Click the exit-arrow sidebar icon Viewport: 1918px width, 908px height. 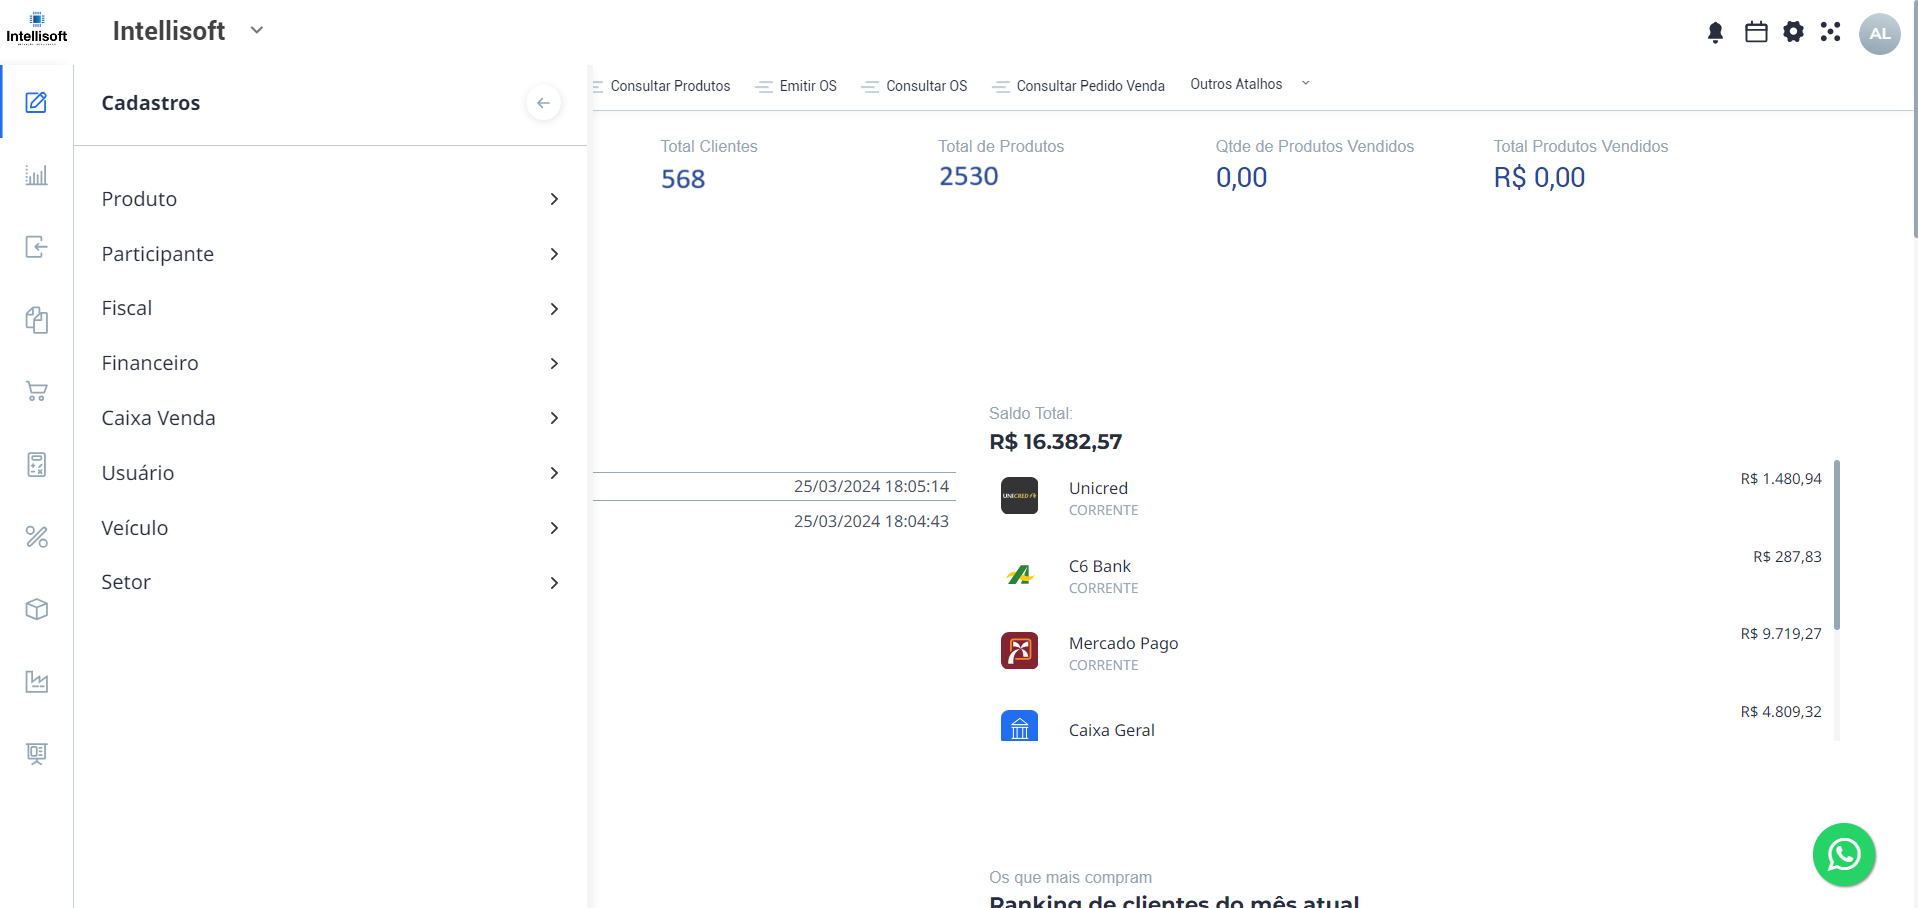pos(36,247)
